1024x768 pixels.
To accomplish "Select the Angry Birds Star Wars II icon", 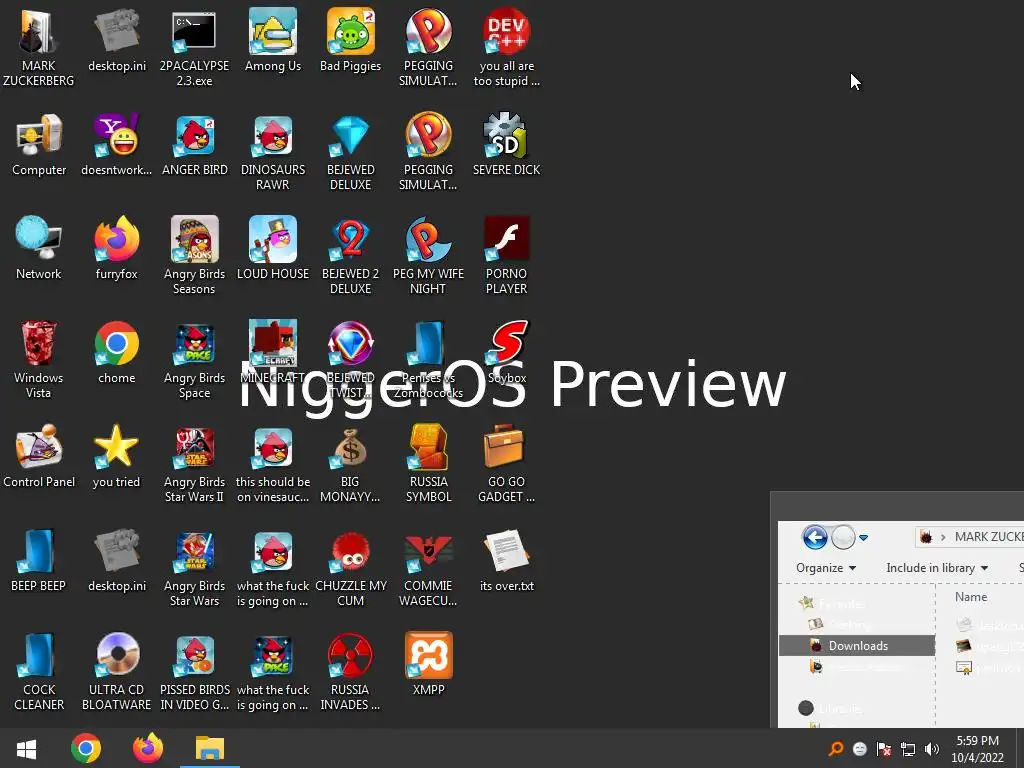I will coord(195,447).
